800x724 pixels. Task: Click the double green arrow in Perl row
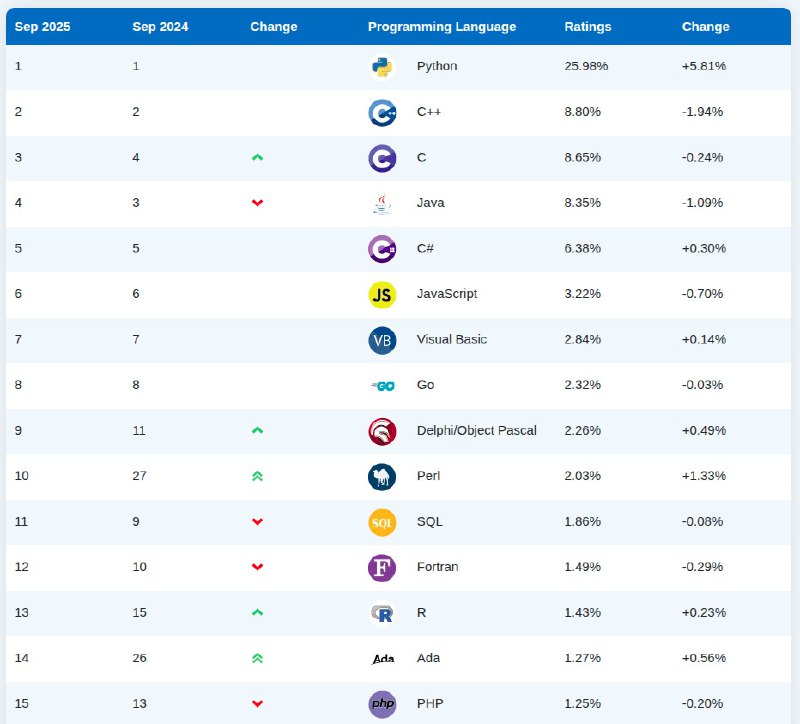pos(257,476)
